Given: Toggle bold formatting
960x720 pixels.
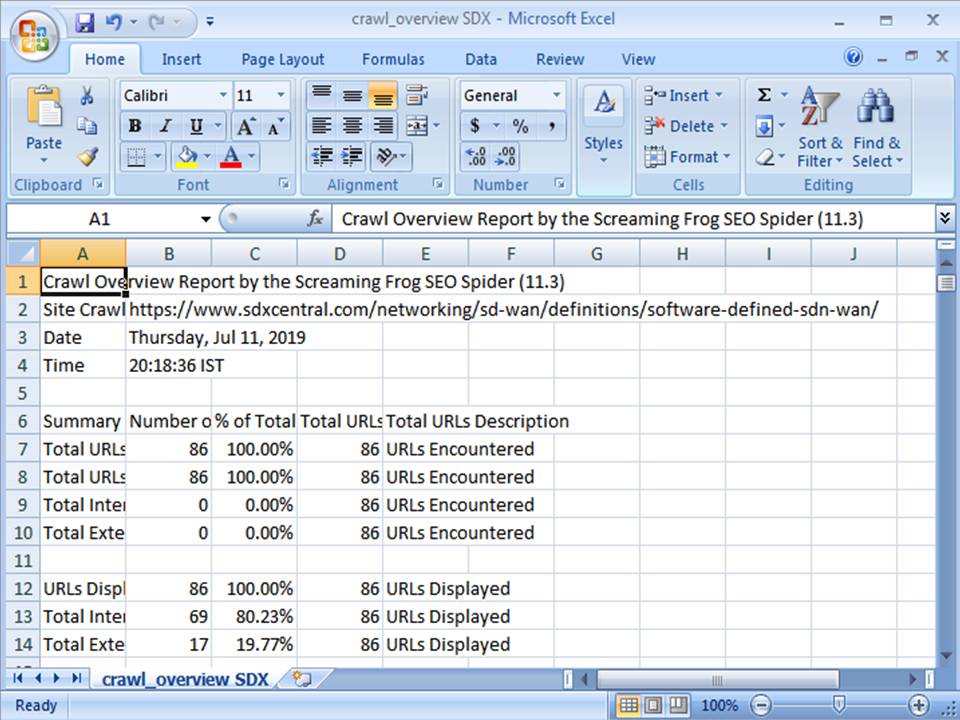Looking at the screenshot, I should [133, 127].
